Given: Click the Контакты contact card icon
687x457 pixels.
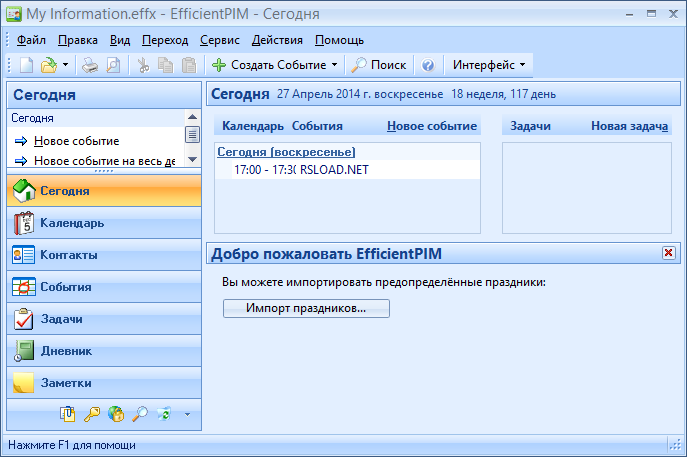Looking at the screenshot, I should (24, 255).
